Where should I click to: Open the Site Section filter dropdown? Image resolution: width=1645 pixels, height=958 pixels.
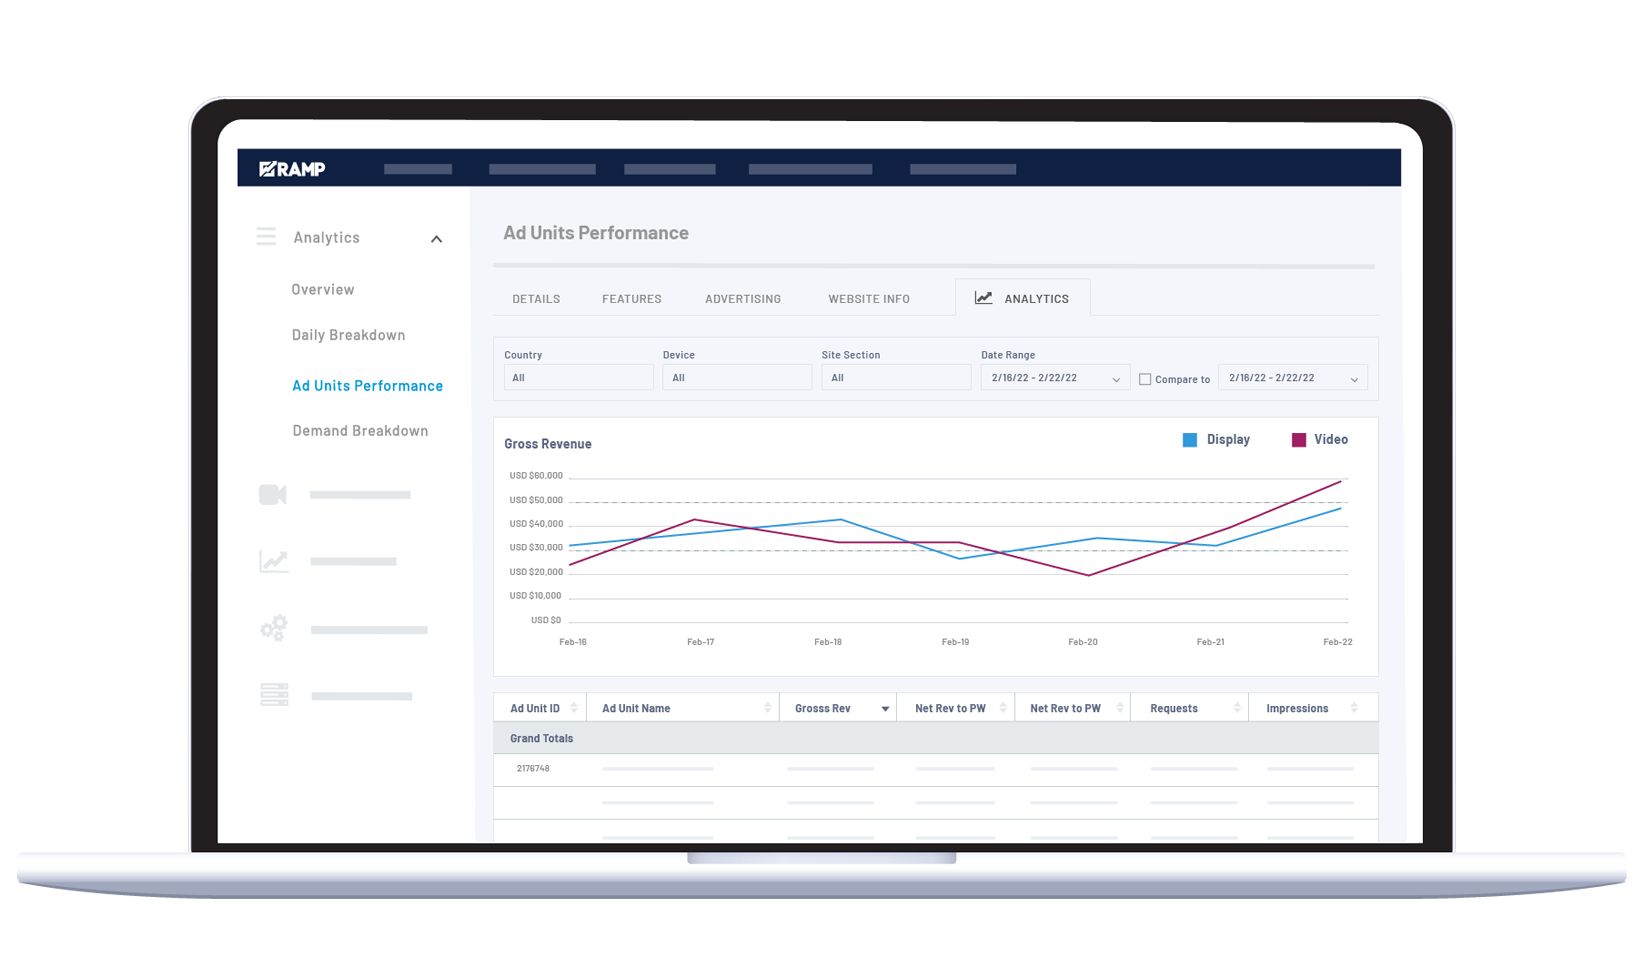tap(896, 378)
